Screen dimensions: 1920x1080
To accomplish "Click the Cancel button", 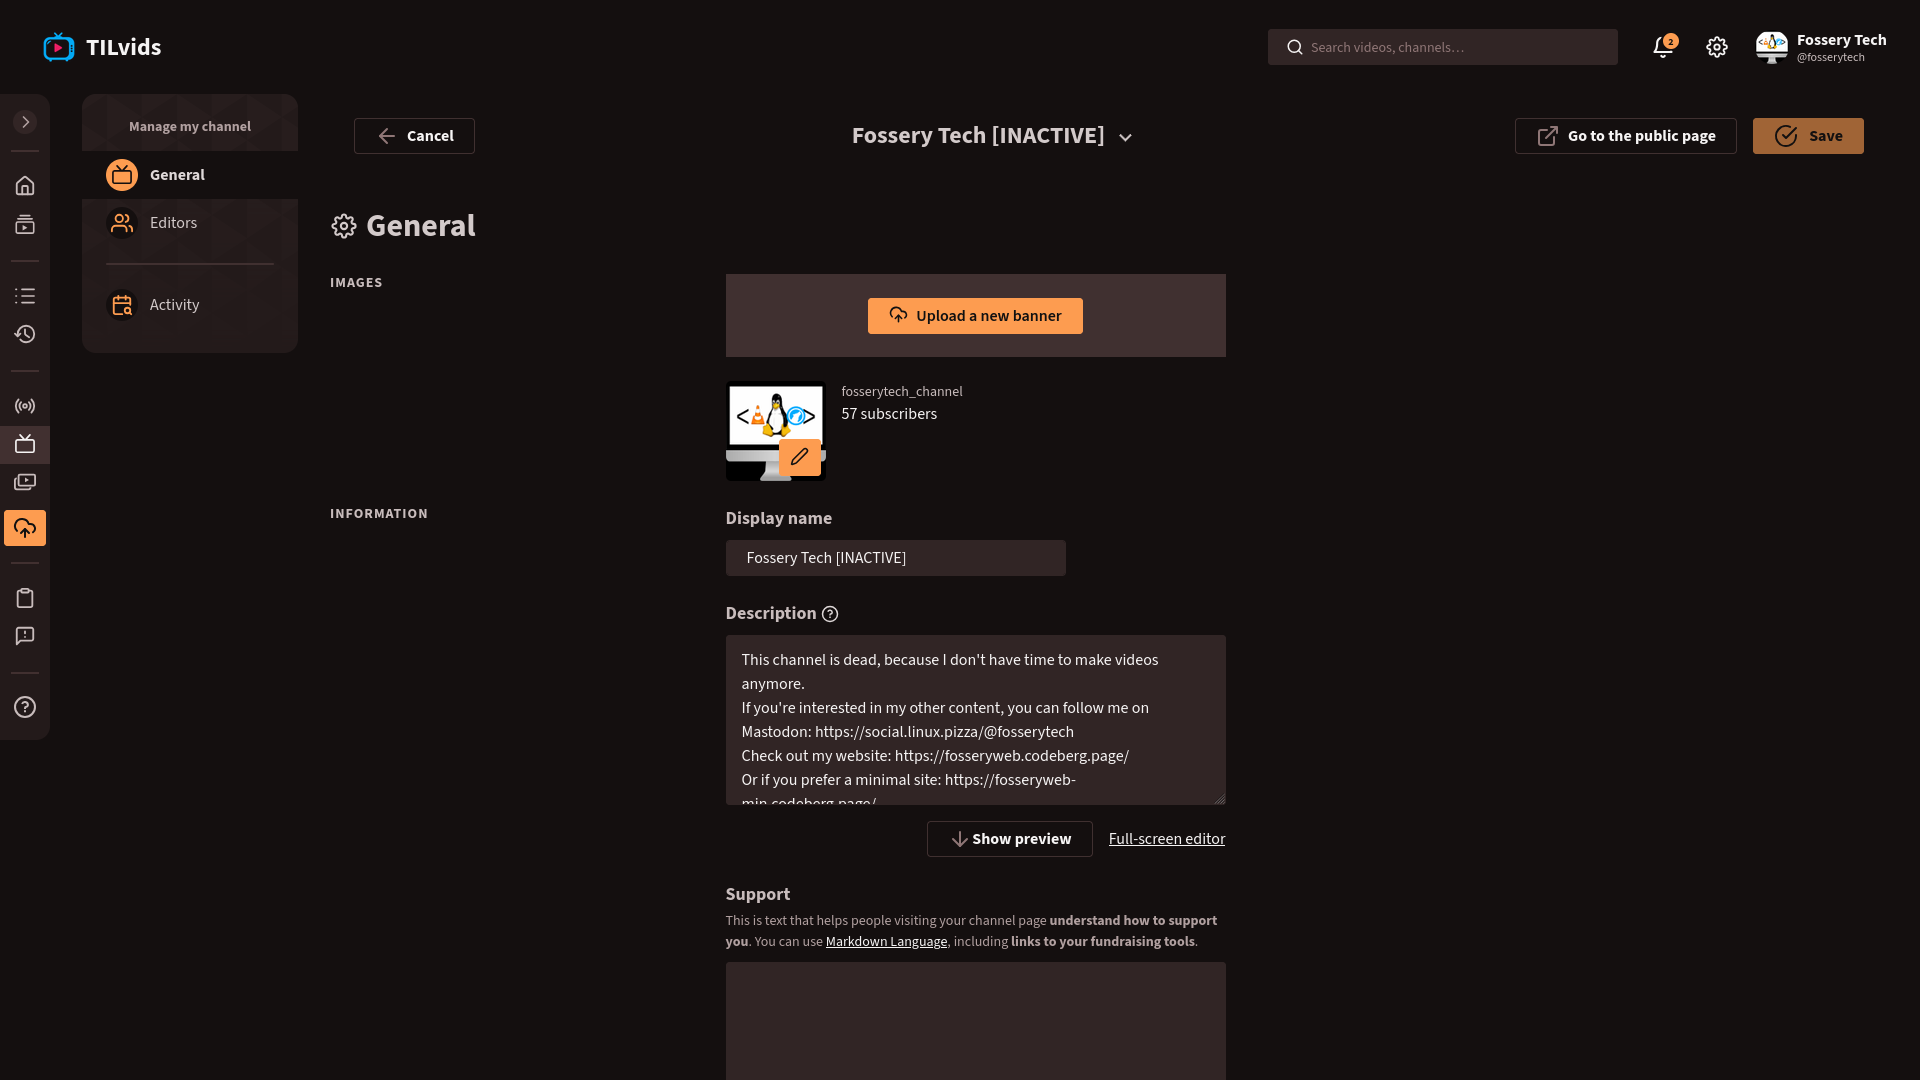I will [x=414, y=136].
